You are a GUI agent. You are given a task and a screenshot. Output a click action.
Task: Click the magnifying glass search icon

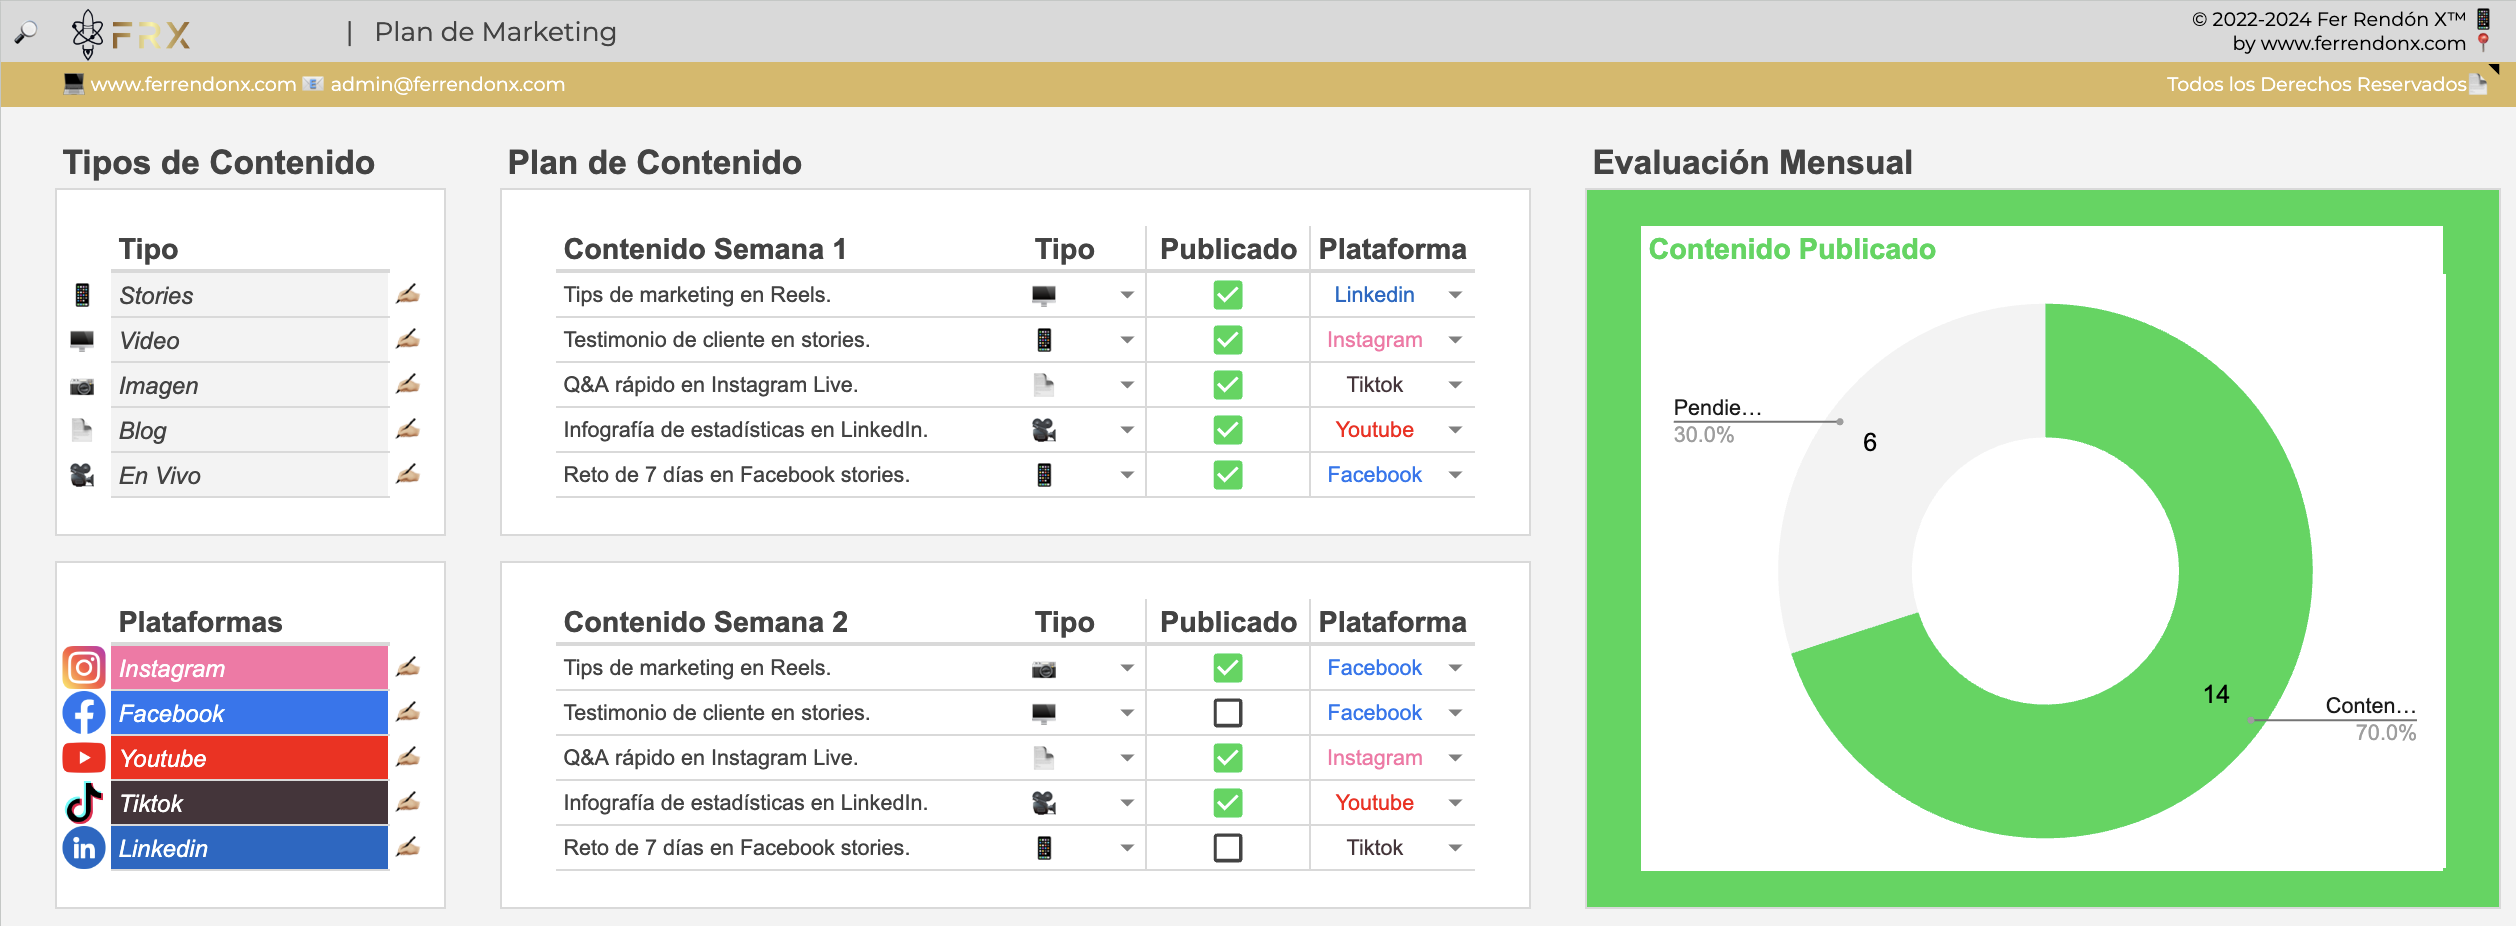point(26,33)
